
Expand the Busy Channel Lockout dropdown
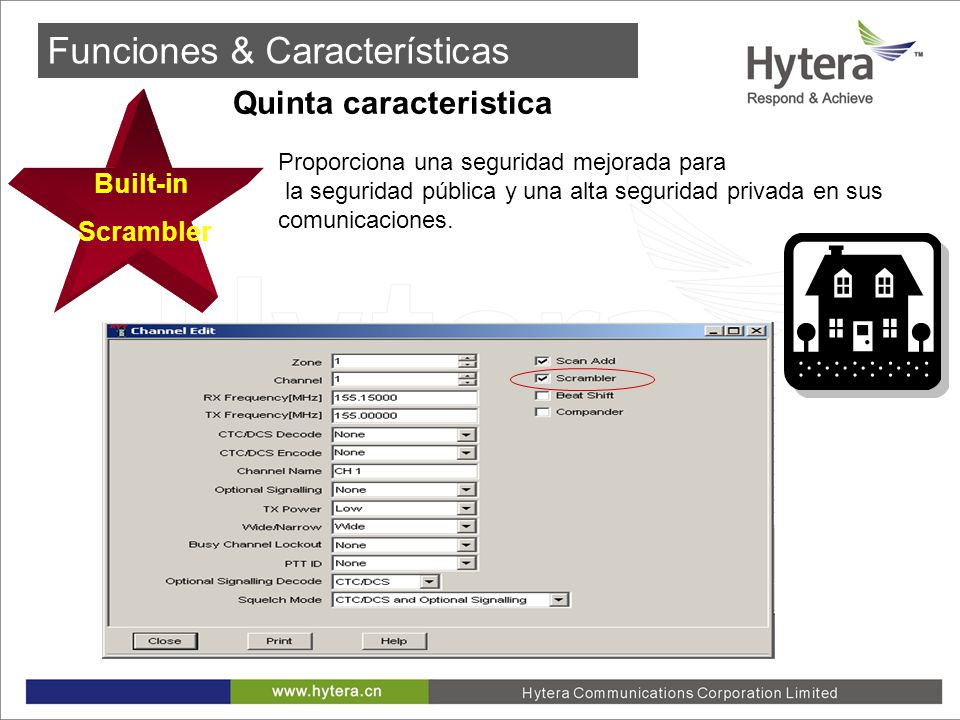point(466,545)
